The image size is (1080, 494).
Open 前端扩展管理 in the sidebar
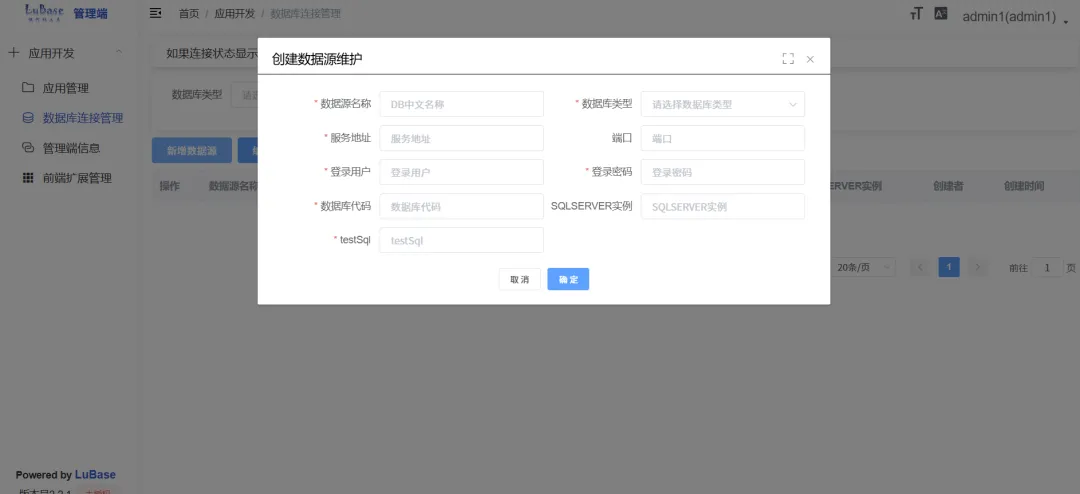[77, 178]
